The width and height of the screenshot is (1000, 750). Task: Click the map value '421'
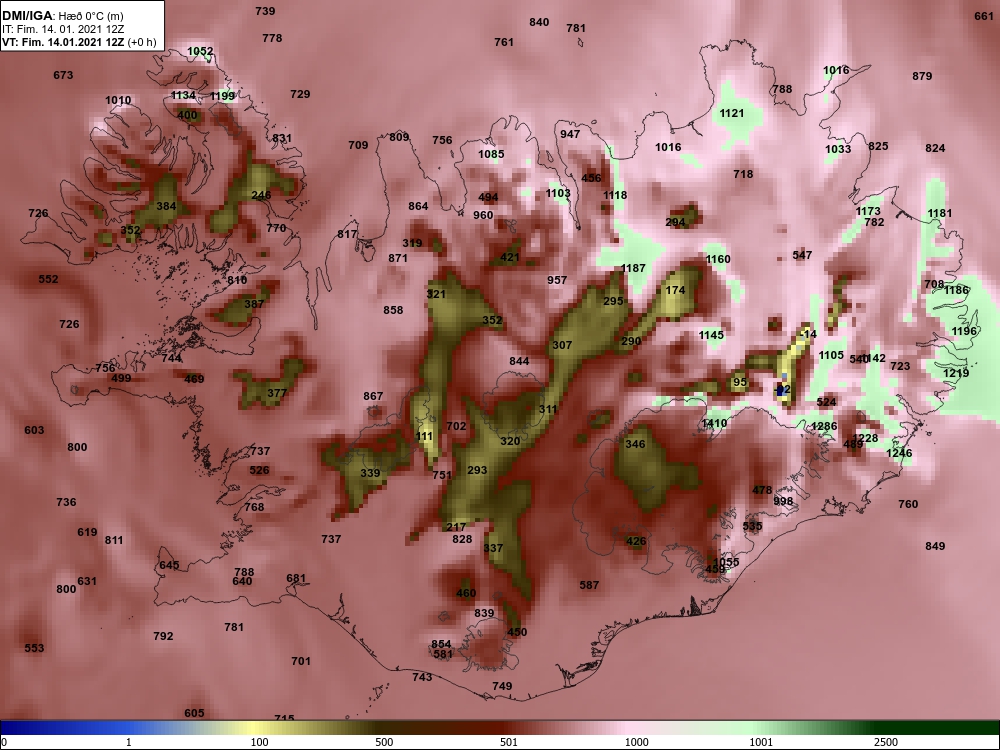point(510,258)
